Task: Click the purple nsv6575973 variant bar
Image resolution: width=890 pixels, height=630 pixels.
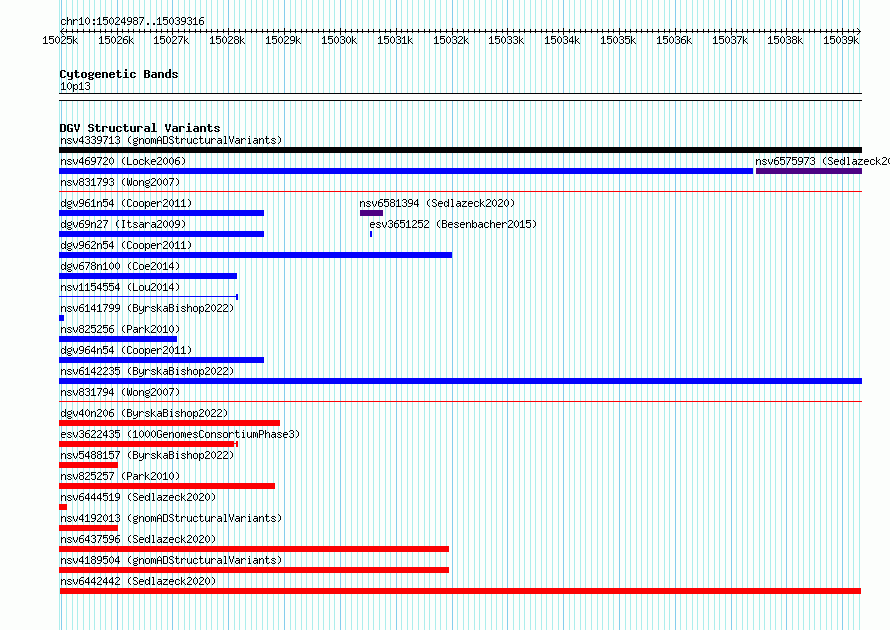Action: coord(809,171)
